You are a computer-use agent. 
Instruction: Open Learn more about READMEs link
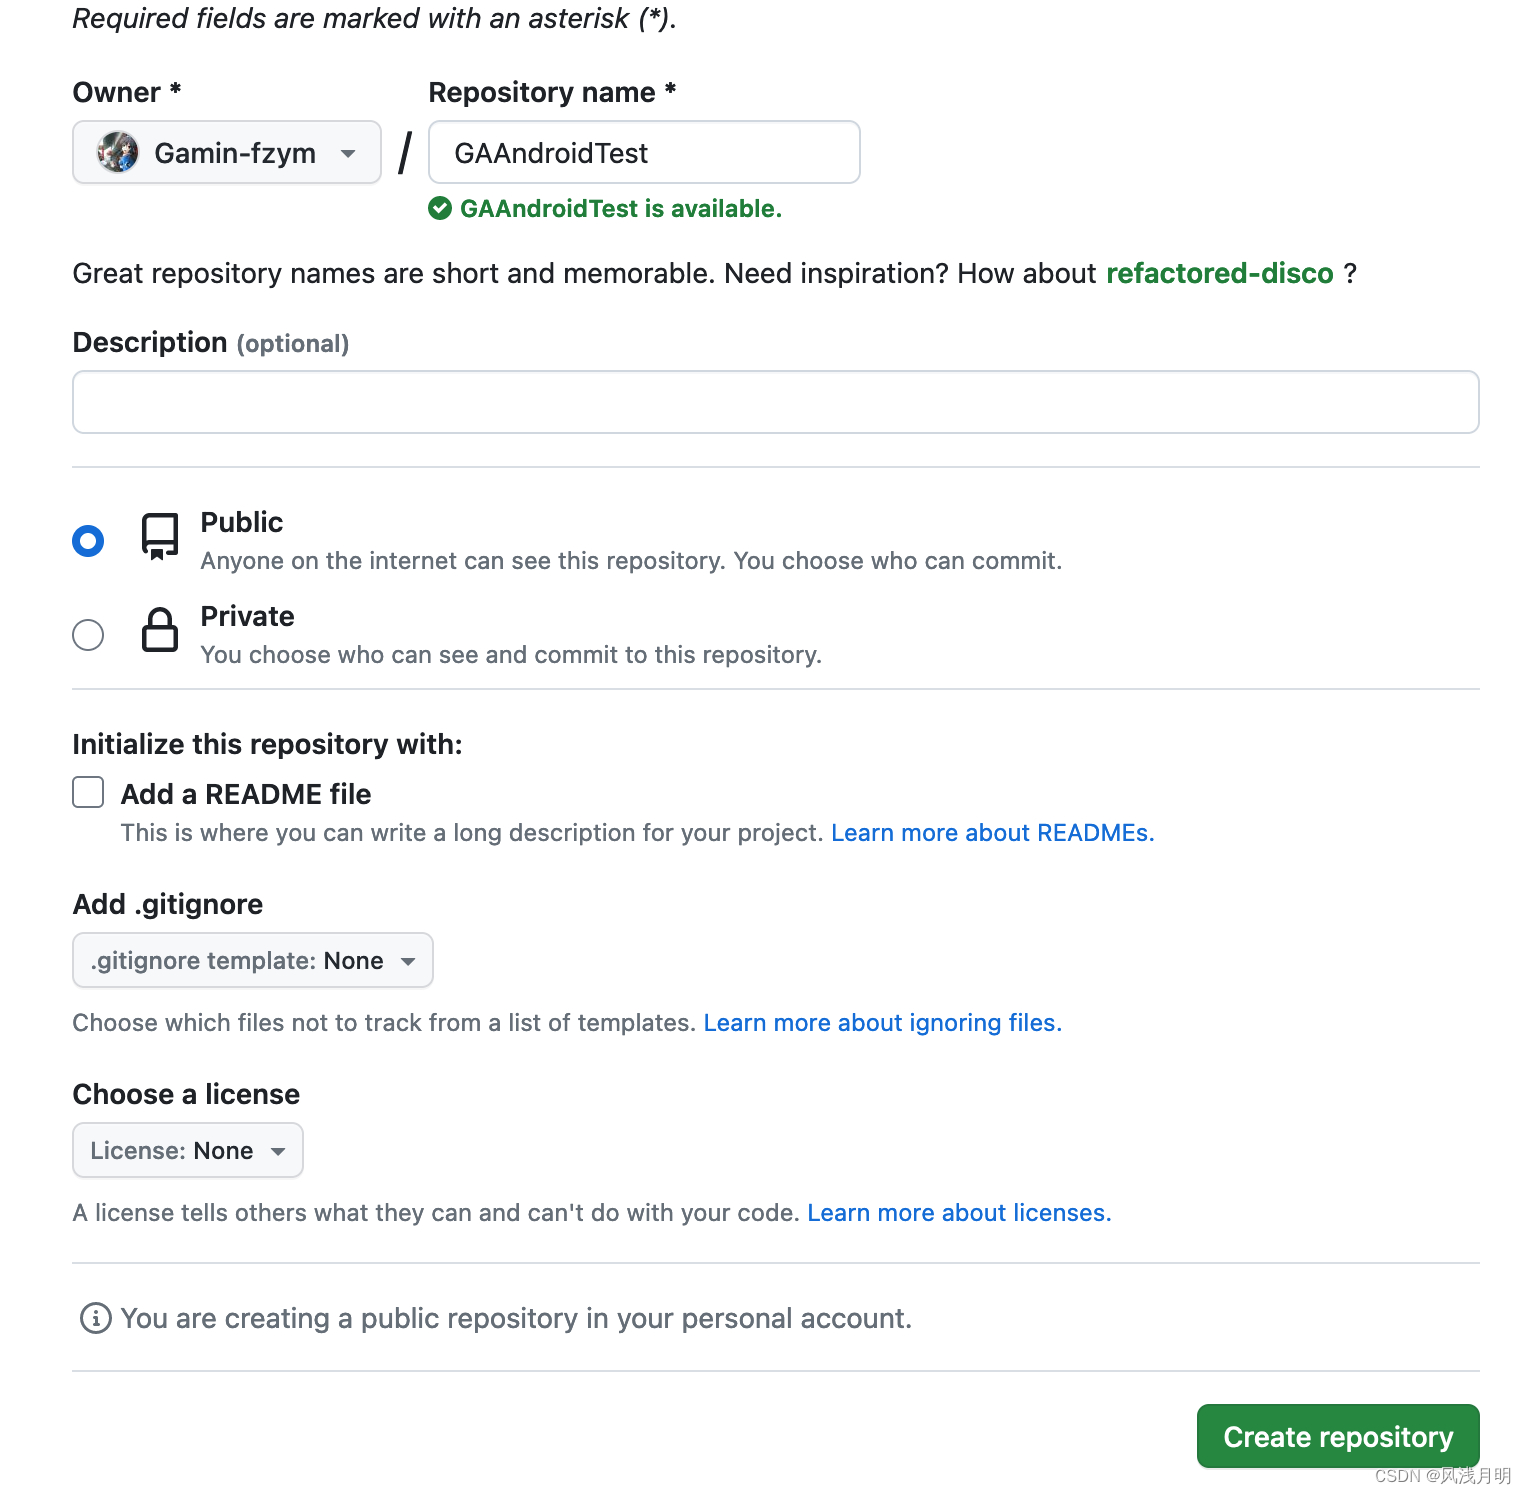pyautogui.click(x=992, y=833)
